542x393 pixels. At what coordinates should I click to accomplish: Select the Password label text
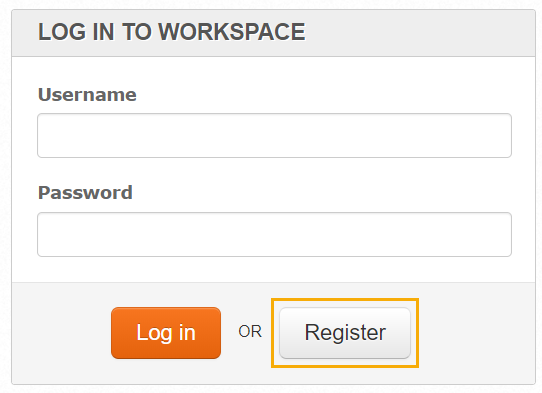pos(85,193)
